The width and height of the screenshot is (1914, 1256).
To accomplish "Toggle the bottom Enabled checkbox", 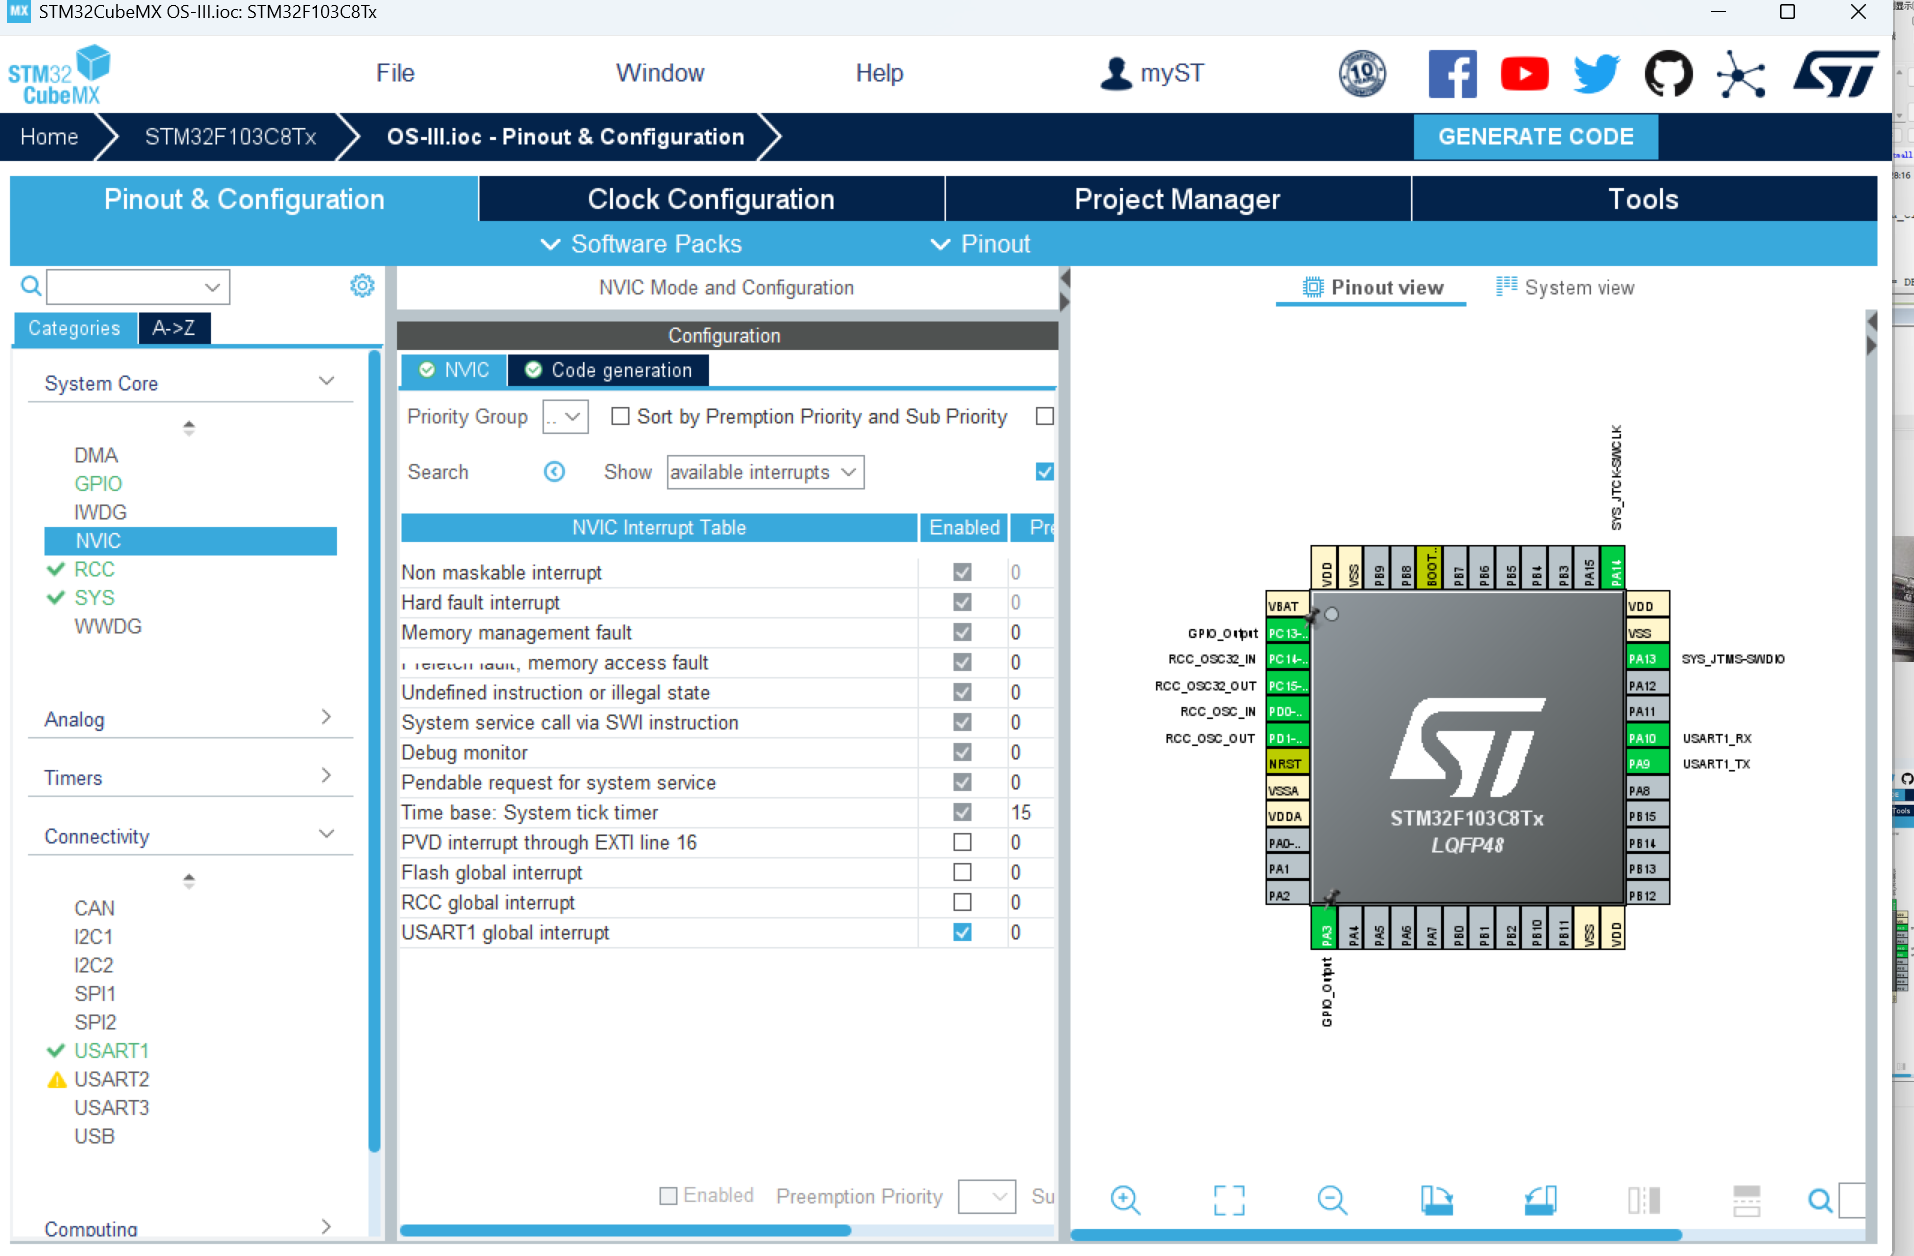I will (668, 1196).
